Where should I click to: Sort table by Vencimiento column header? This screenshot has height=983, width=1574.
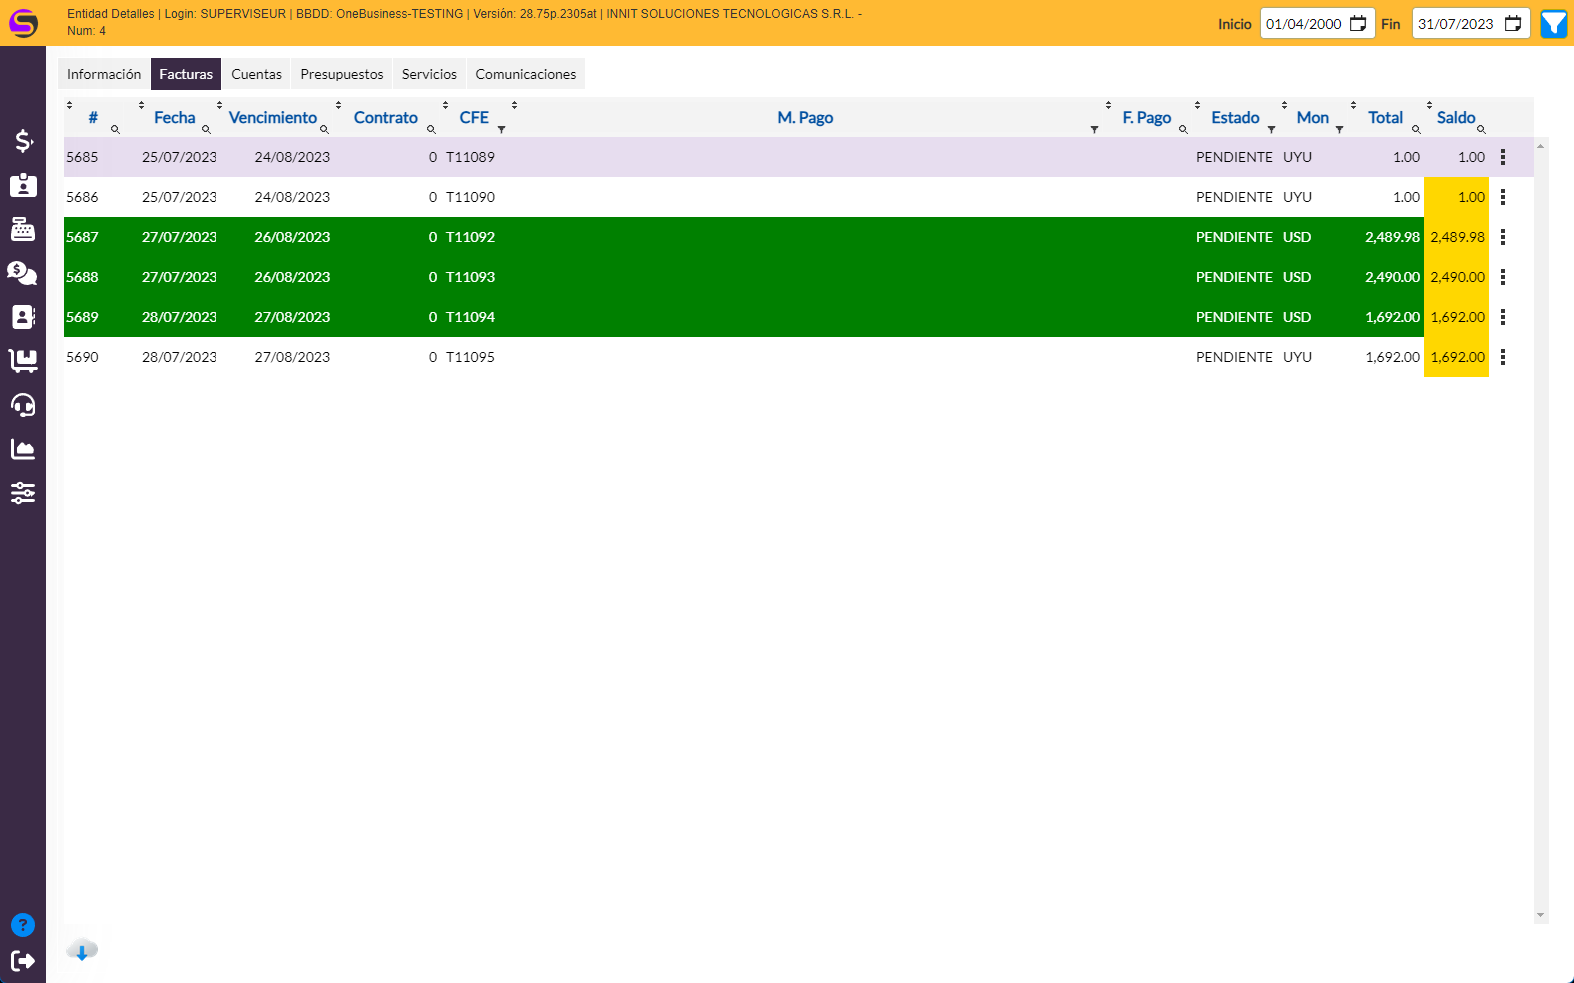pos(272,118)
